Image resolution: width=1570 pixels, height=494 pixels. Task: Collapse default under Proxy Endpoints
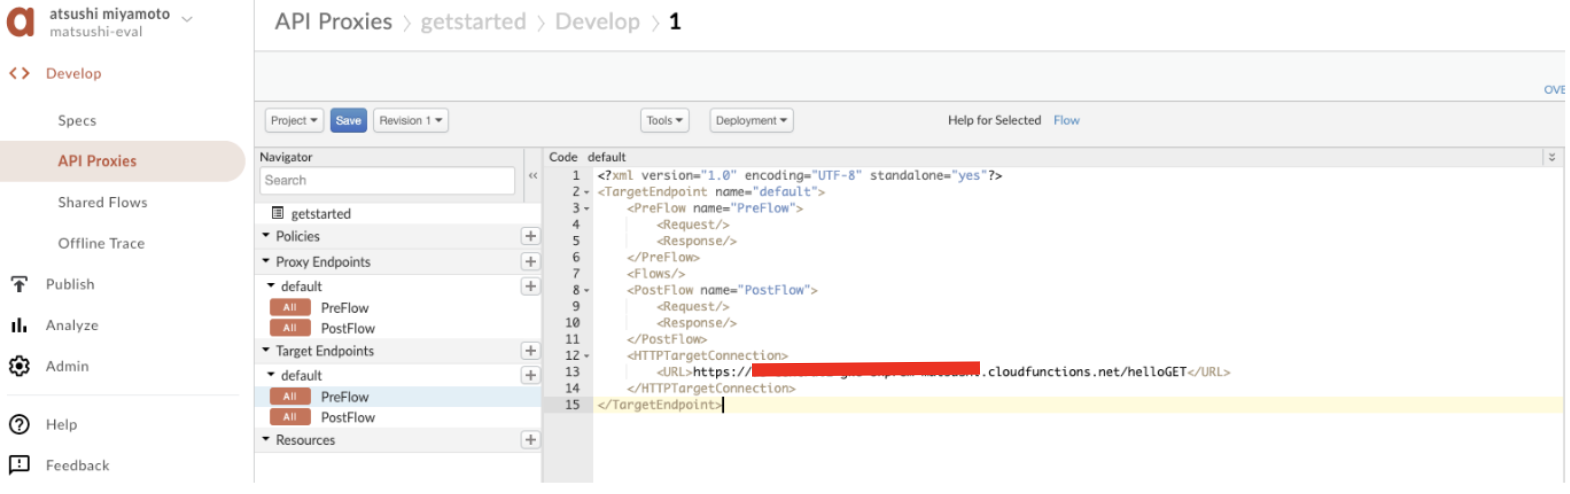[271, 286]
